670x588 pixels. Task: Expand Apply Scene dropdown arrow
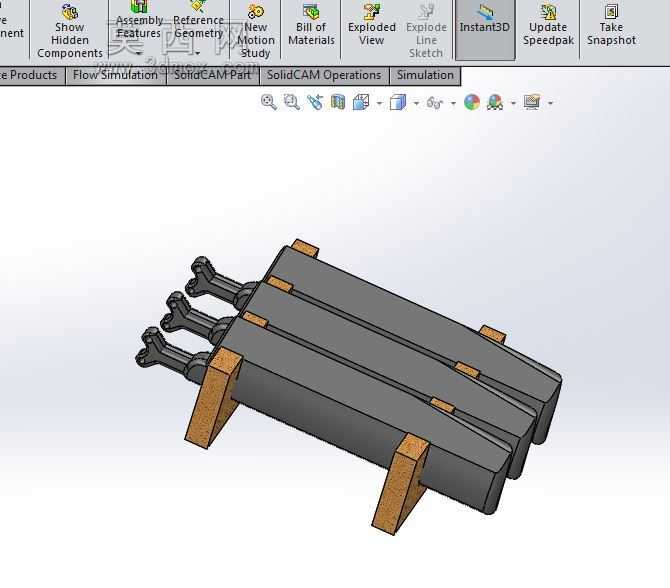tap(513, 103)
